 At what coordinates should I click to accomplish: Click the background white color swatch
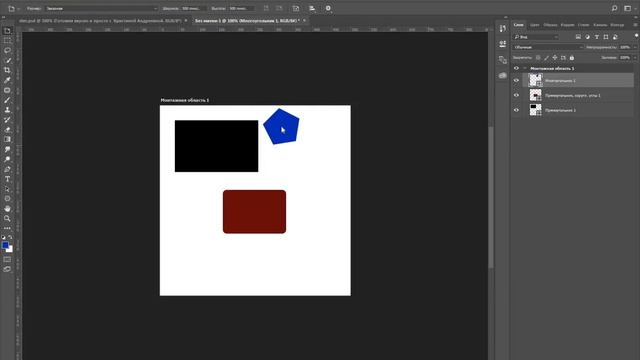coord(10,249)
